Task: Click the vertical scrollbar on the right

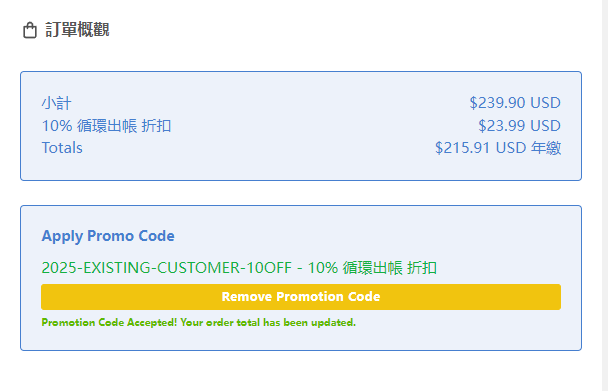Action: click(605, 196)
